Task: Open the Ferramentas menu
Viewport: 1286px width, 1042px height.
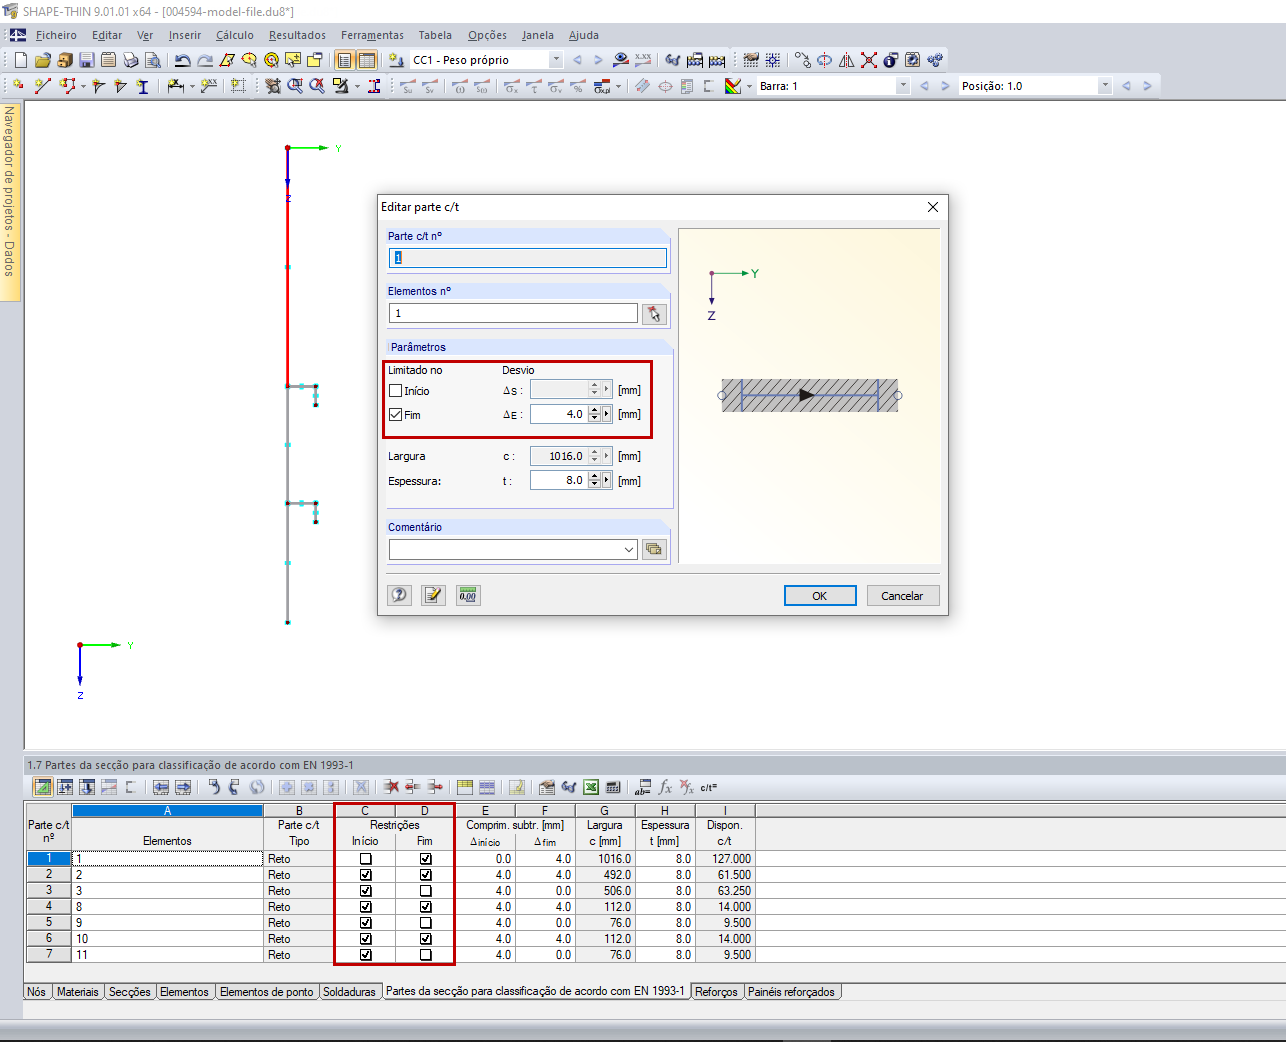Action: (x=372, y=35)
